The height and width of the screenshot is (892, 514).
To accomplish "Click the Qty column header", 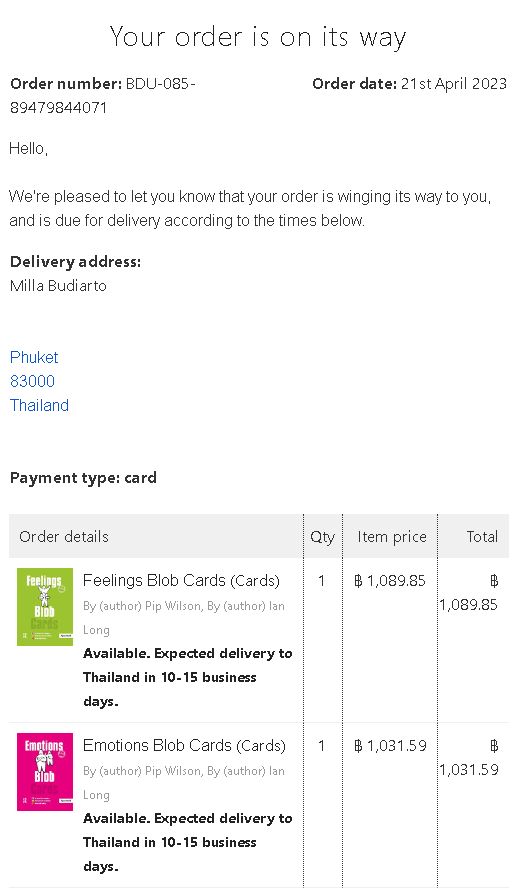I will point(322,536).
